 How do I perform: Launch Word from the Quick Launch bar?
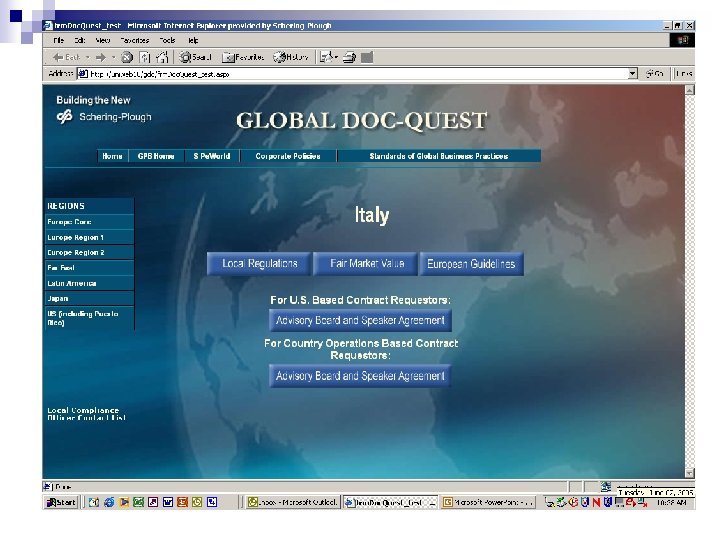tap(168, 502)
